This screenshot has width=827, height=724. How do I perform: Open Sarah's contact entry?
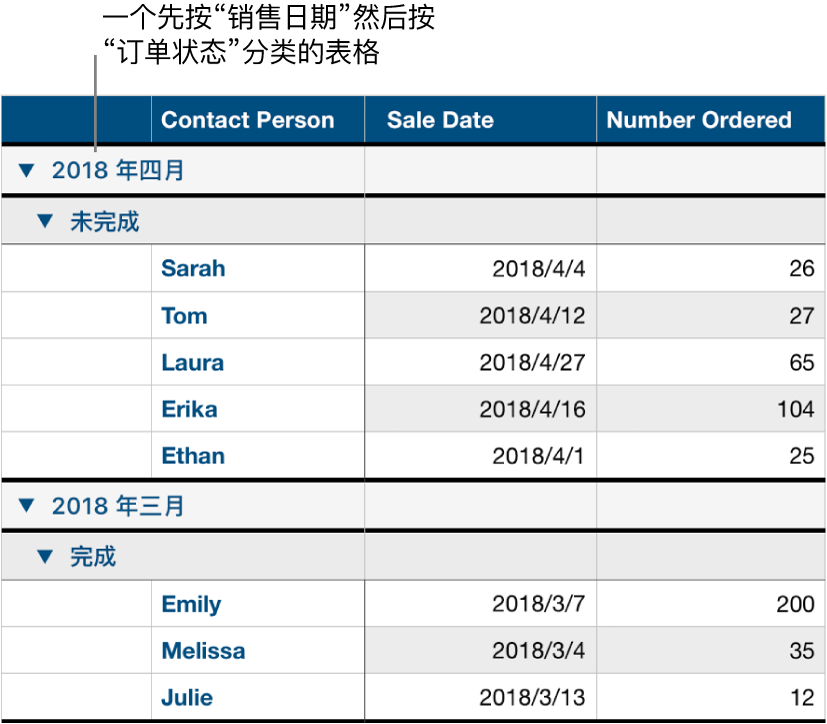click(192, 268)
